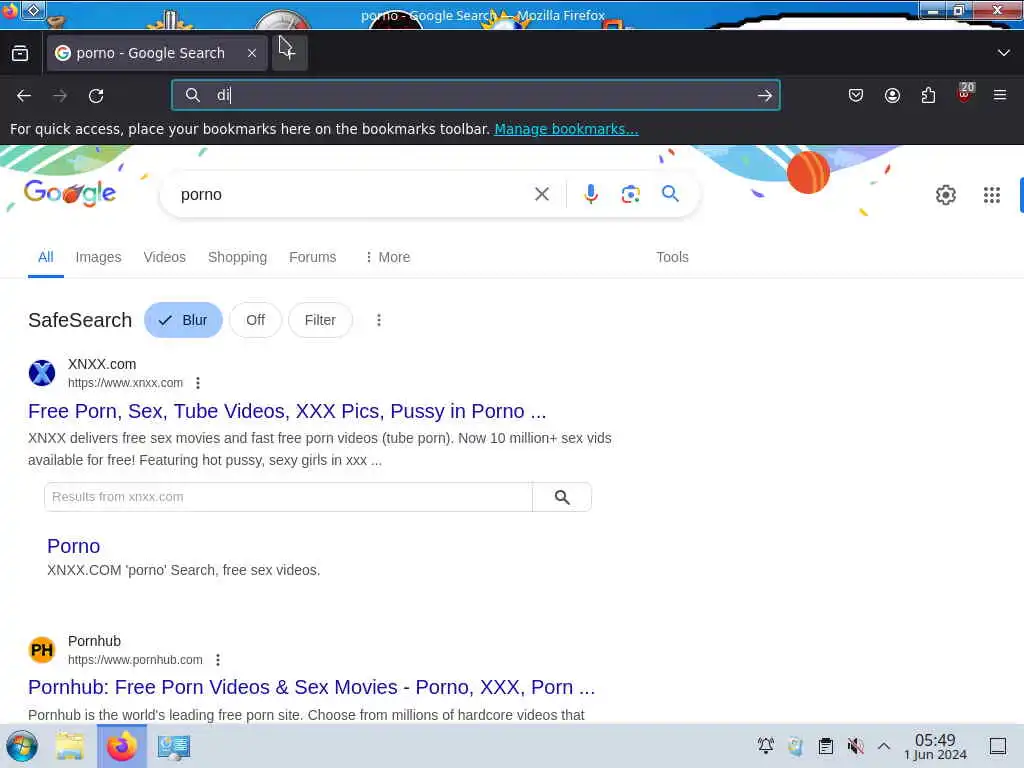Viewport: 1024px width, 768px height.
Task: Open the Windows-style Start menu
Action: [x=22, y=746]
